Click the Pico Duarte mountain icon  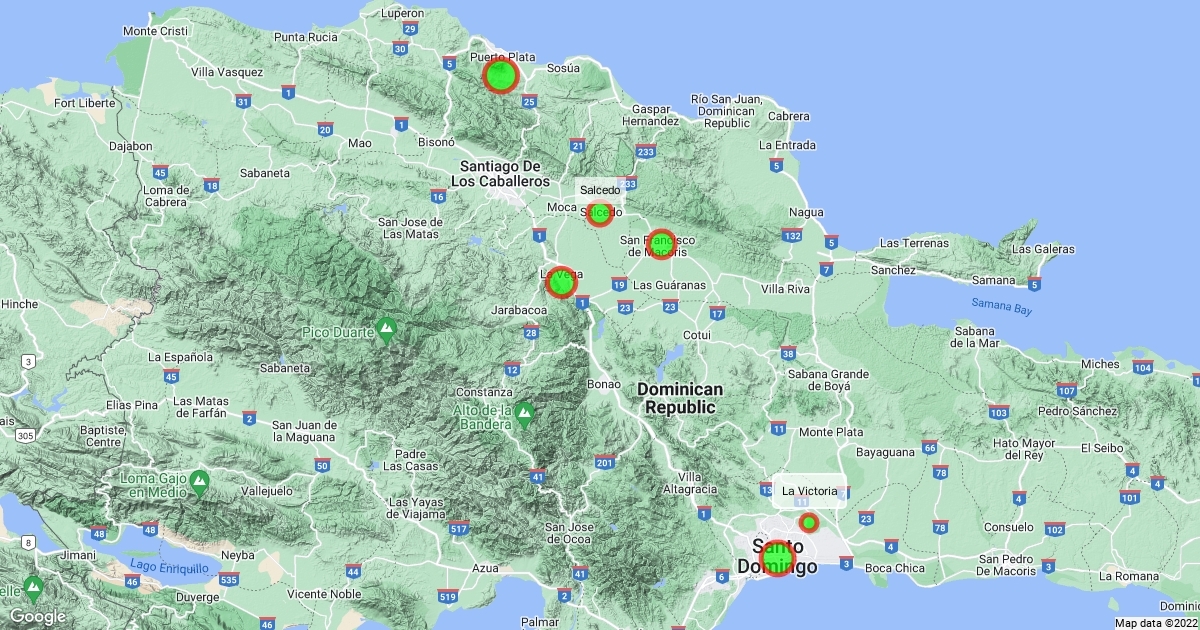click(x=386, y=329)
